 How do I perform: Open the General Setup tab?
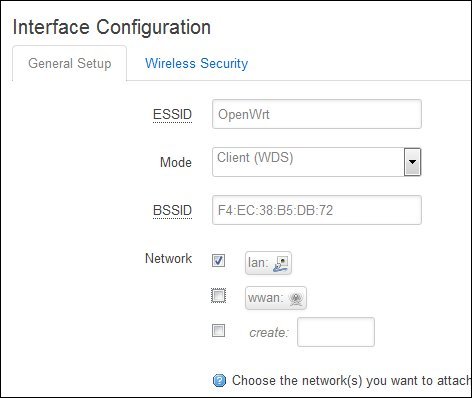(70, 63)
